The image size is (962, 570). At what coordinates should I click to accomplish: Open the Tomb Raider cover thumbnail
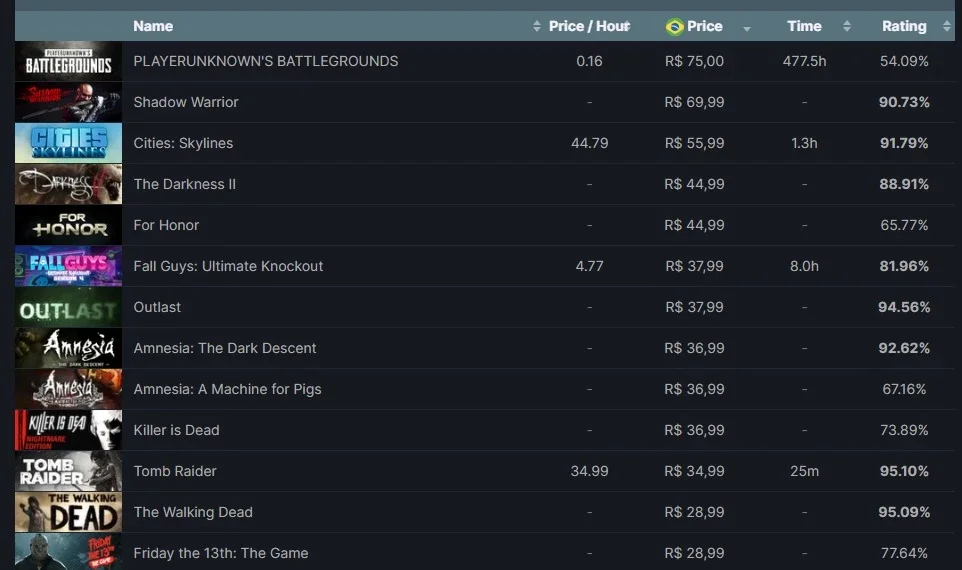[68, 471]
